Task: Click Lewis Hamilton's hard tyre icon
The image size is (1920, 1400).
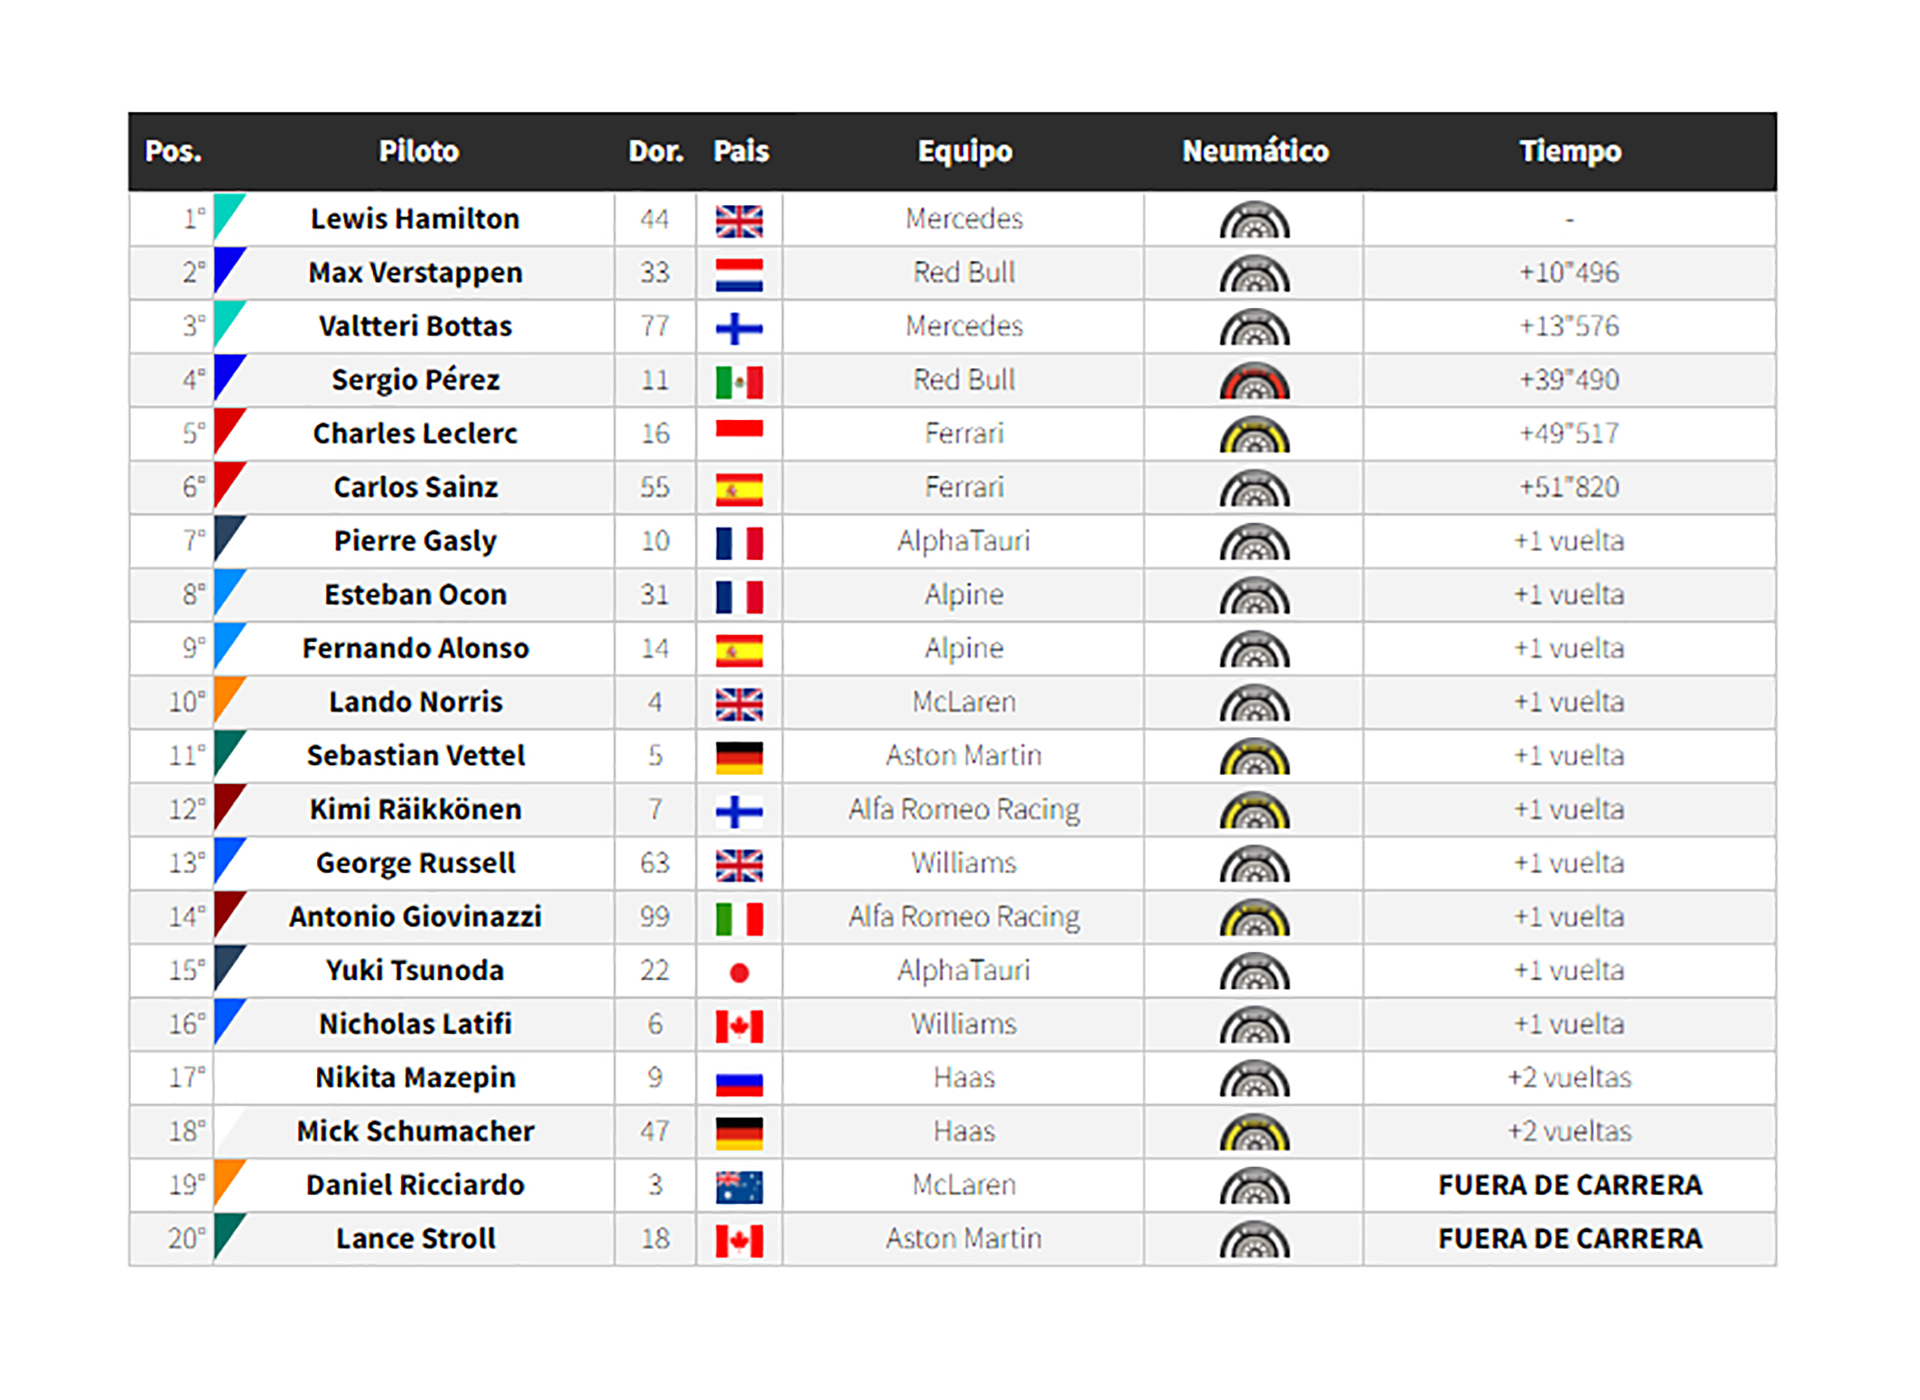Action: (1254, 221)
